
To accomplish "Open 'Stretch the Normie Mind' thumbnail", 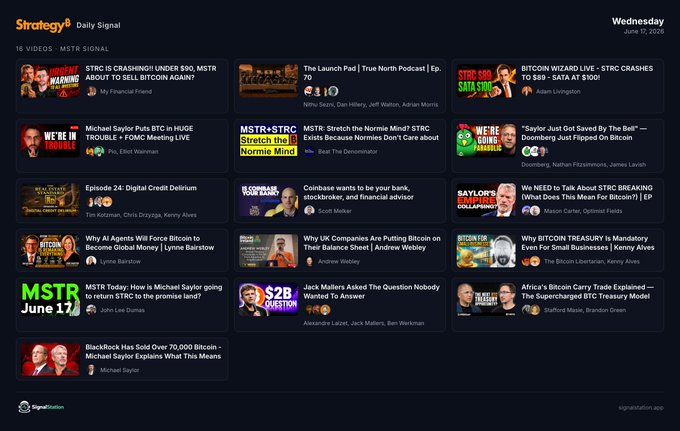I will [268, 141].
